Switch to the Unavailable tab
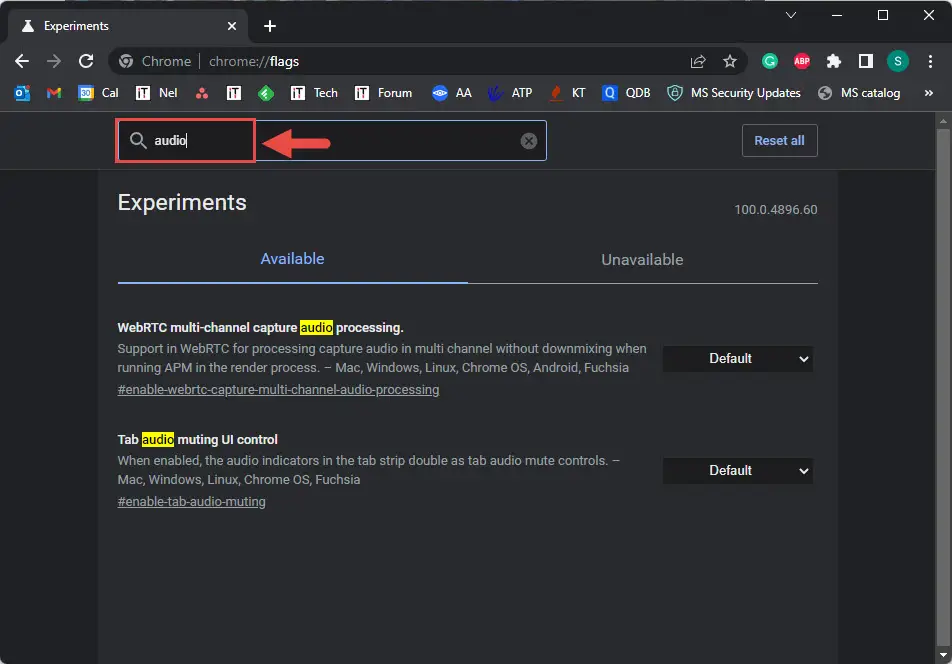Screen dimensions: 952x664 [x=642, y=260]
